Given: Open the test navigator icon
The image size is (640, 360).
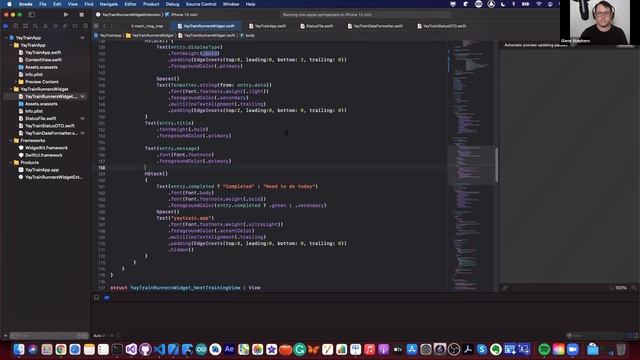Looking at the screenshot, I should 55,26.
